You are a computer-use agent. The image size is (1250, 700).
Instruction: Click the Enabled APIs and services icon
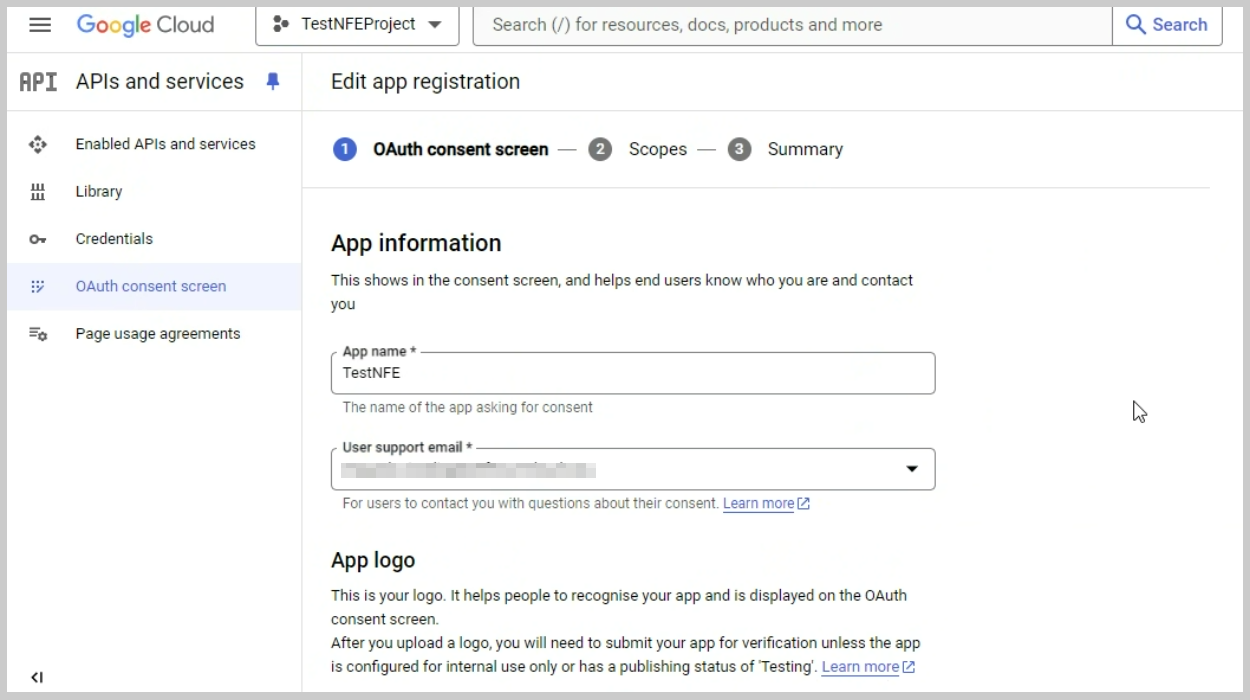tap(38, 144)
